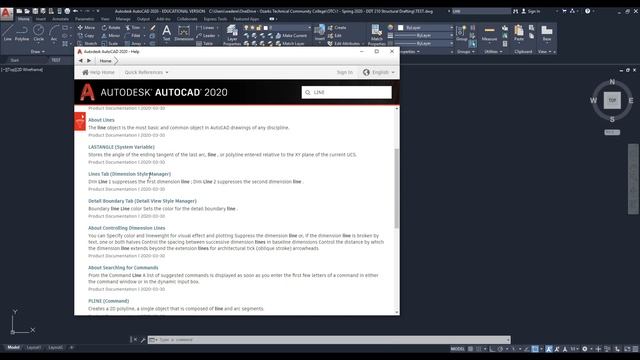
Task: Select the Dimension tool
Action: pos(184,33)
